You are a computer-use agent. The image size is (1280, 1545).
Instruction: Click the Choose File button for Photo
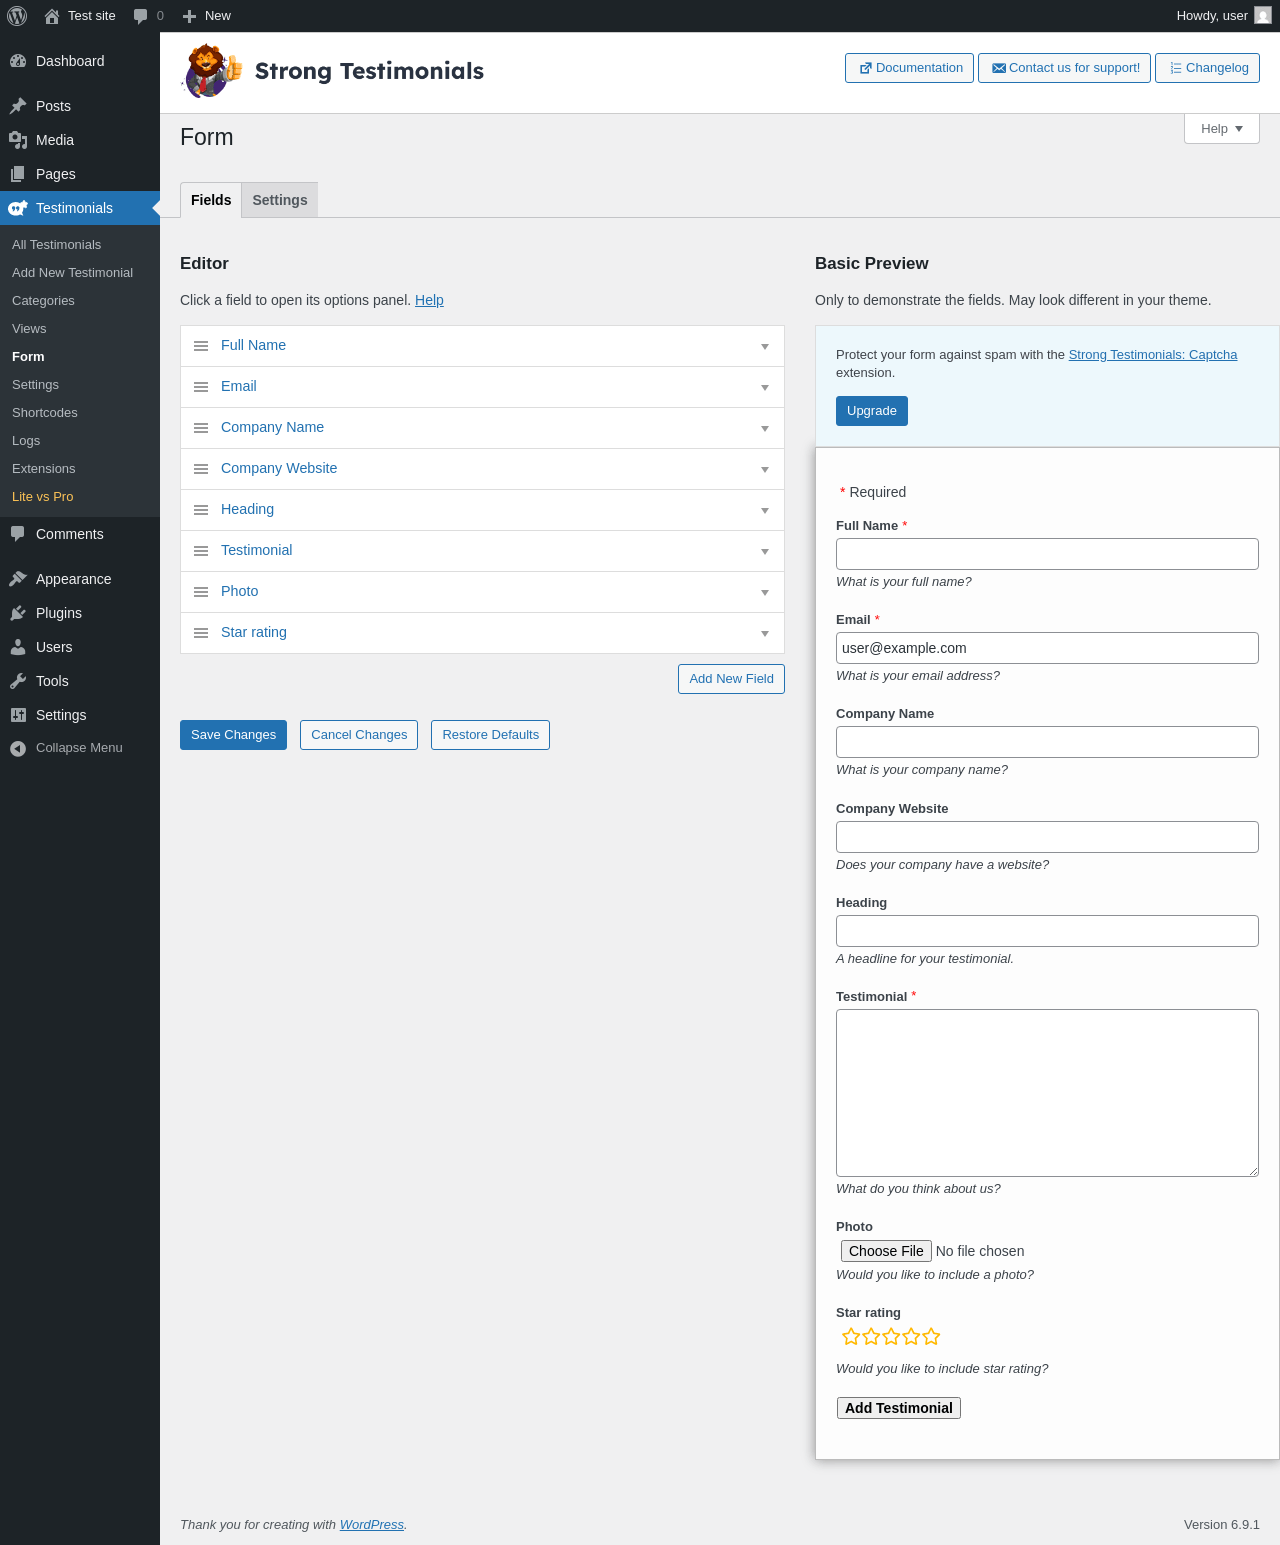(886, 1251)
